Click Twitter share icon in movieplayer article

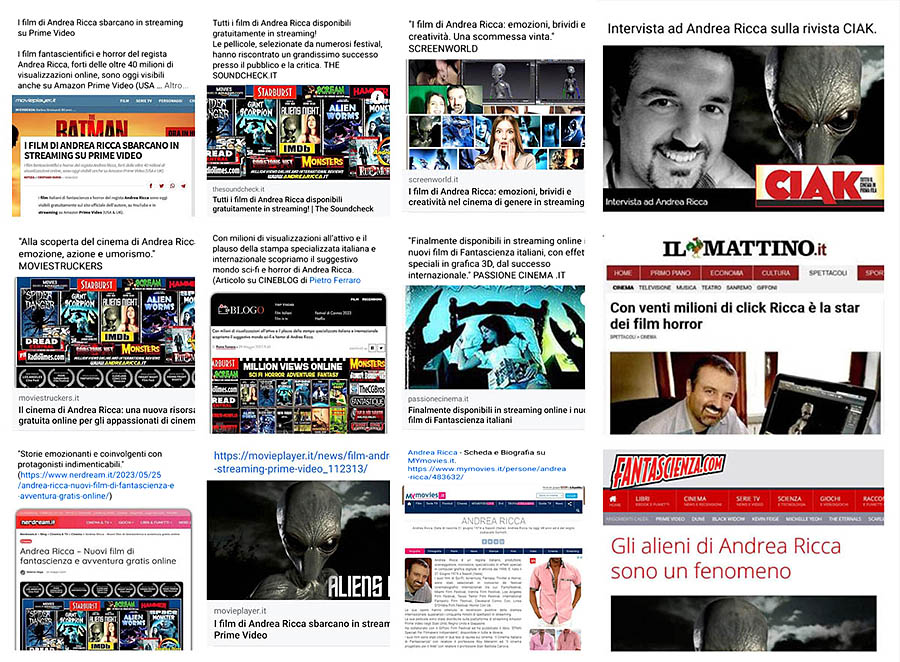tap(162, 185)
